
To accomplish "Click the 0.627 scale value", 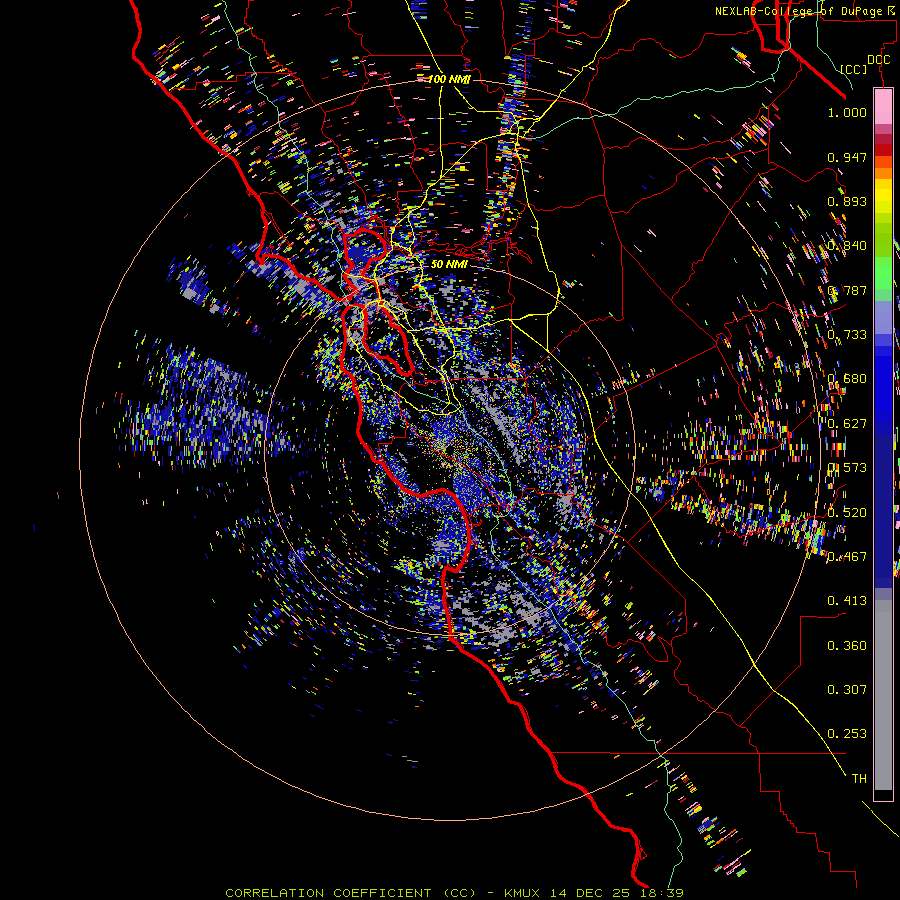I will [x=847, y=423].
